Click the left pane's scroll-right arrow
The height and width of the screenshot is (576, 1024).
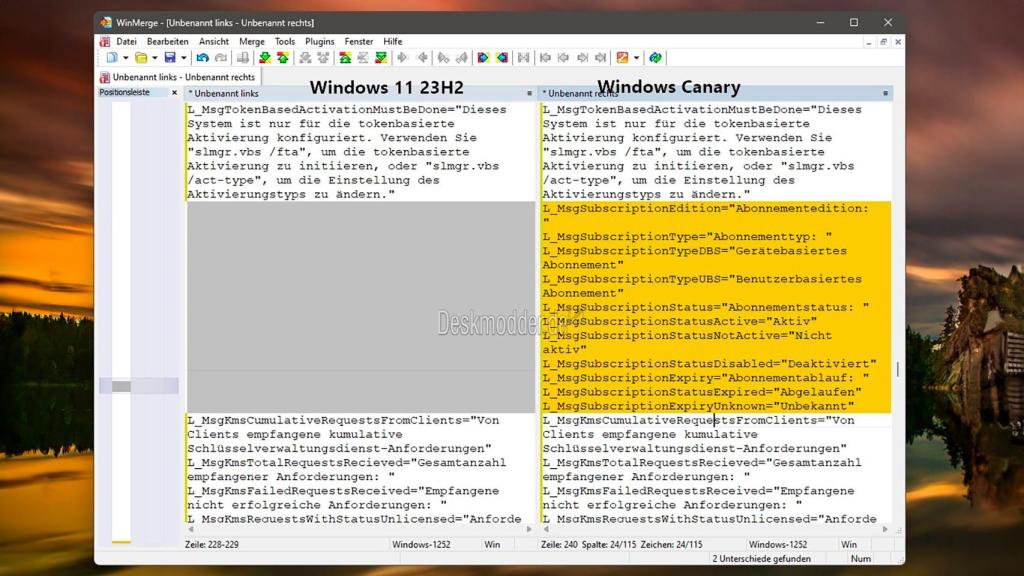[530, 530]
